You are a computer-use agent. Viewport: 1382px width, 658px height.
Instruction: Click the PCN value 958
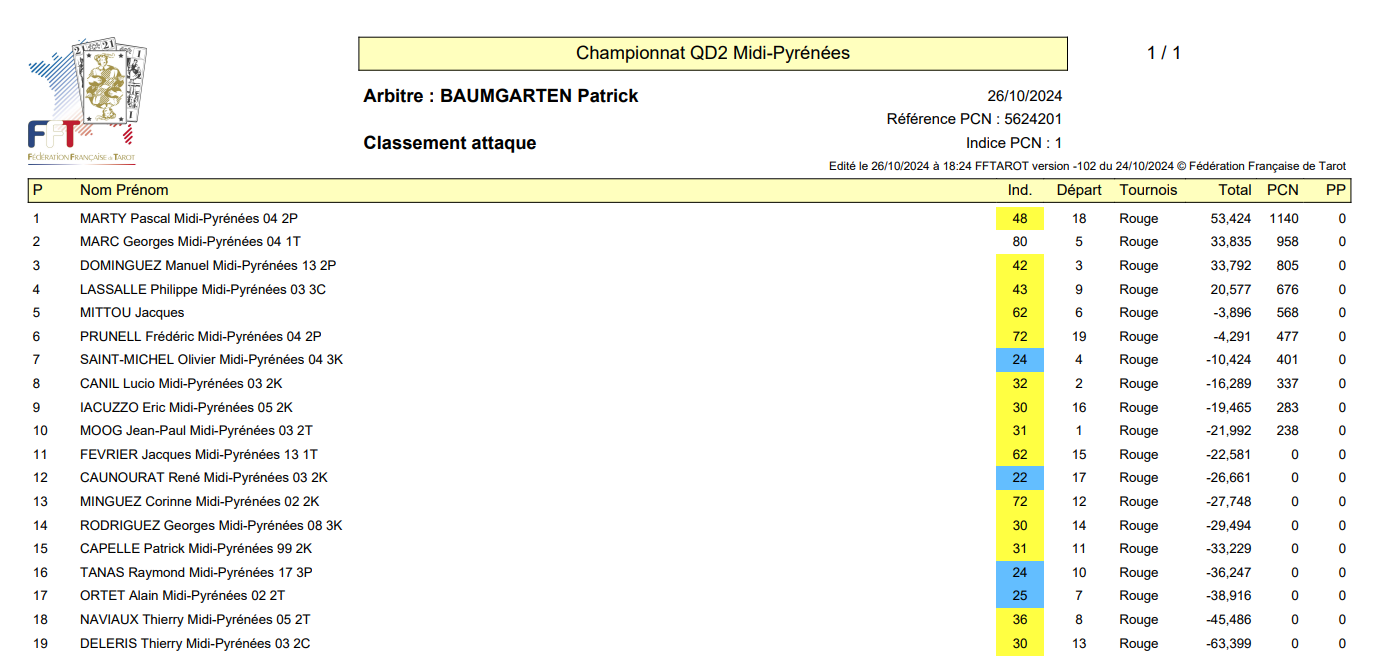click(1287, 242)
